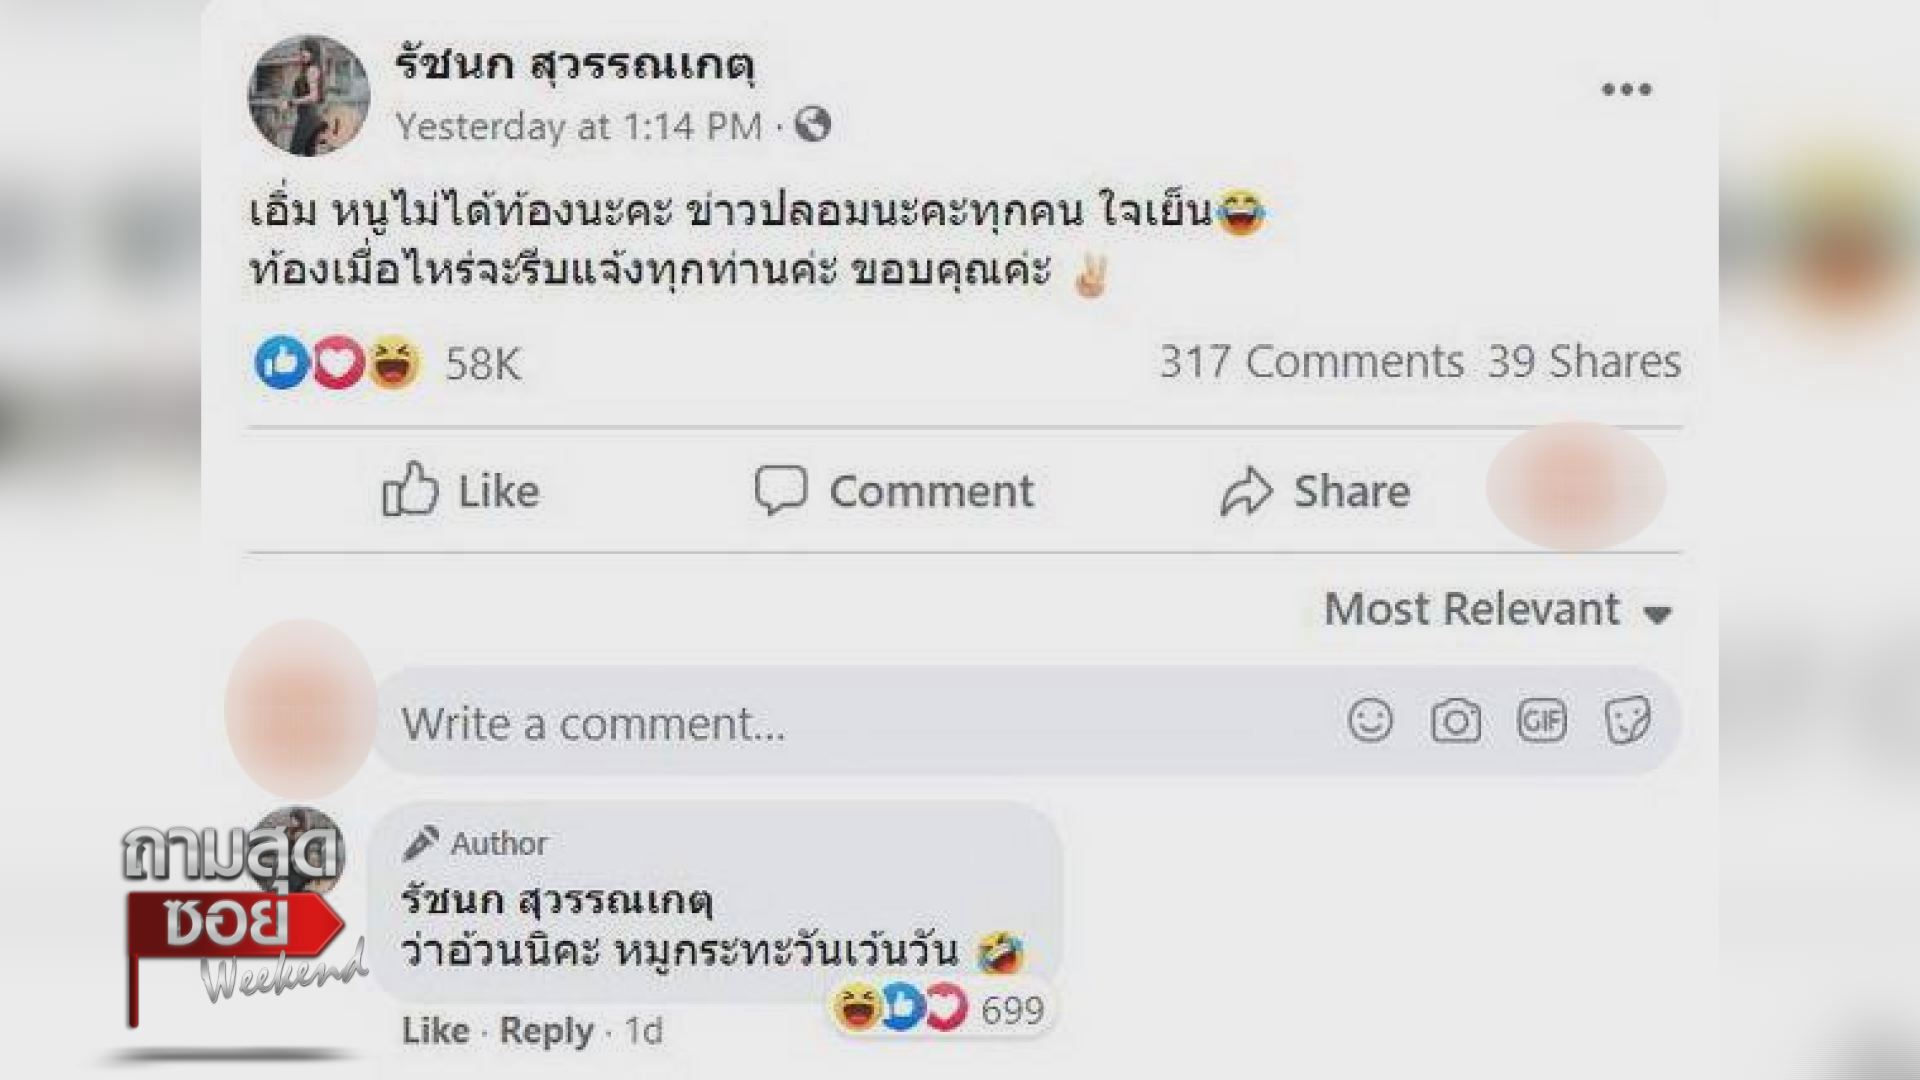1920x1080 pixels.
Task: View the 39 Shares list
Action: tap(1584, 362)
